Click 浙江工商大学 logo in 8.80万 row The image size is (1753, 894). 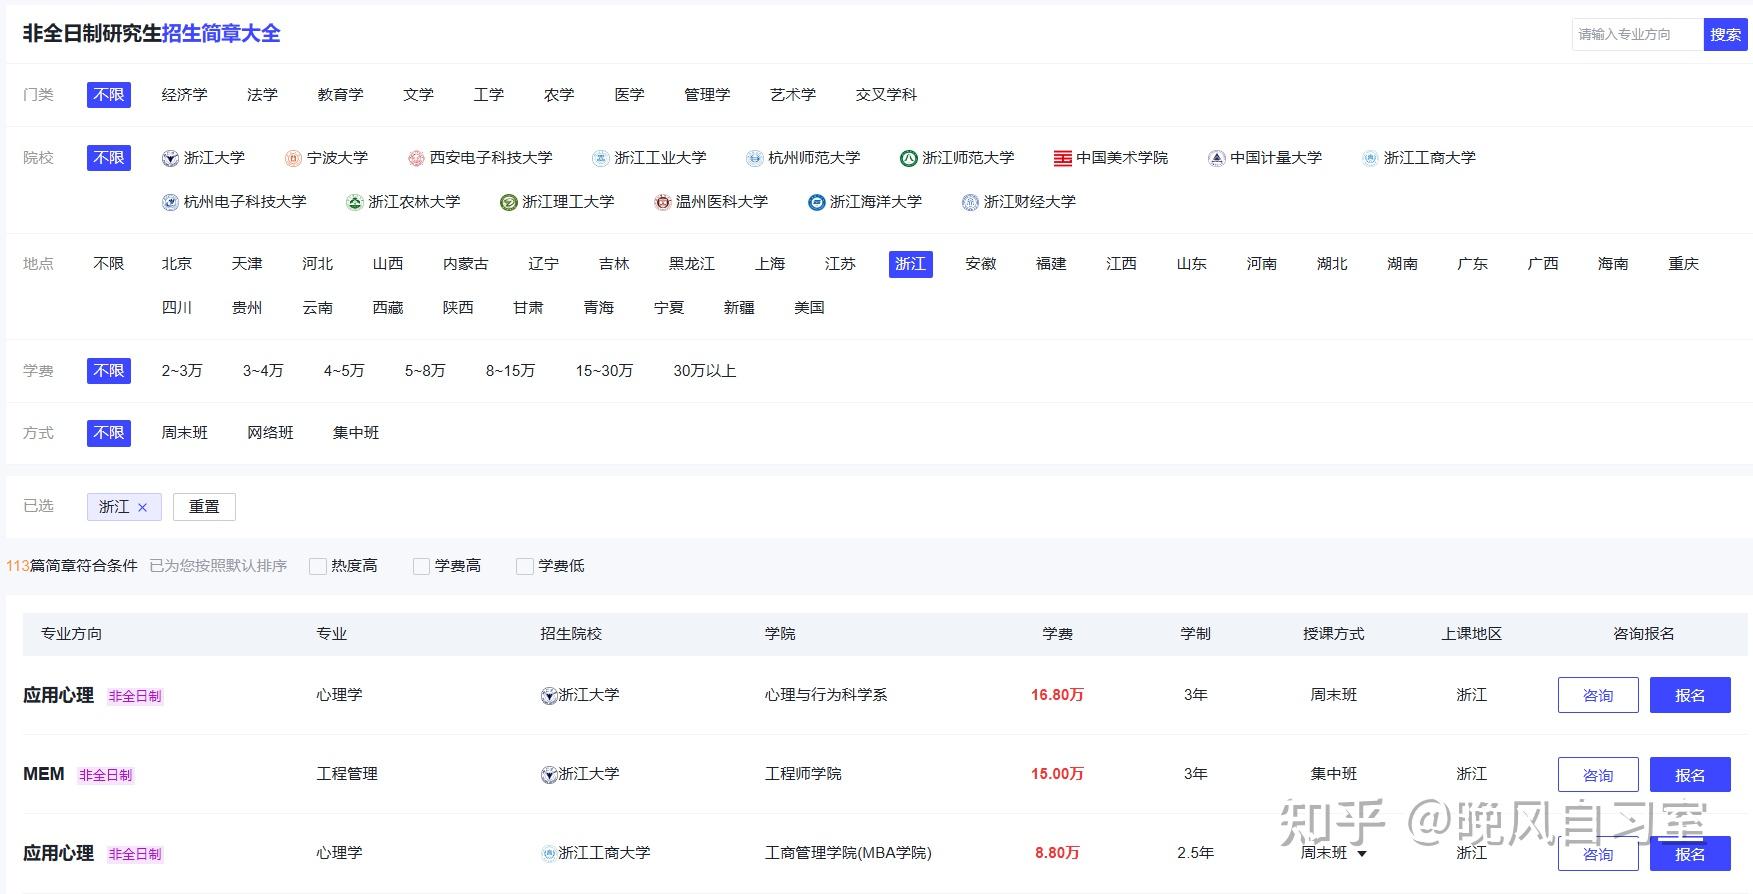[549, 853]
